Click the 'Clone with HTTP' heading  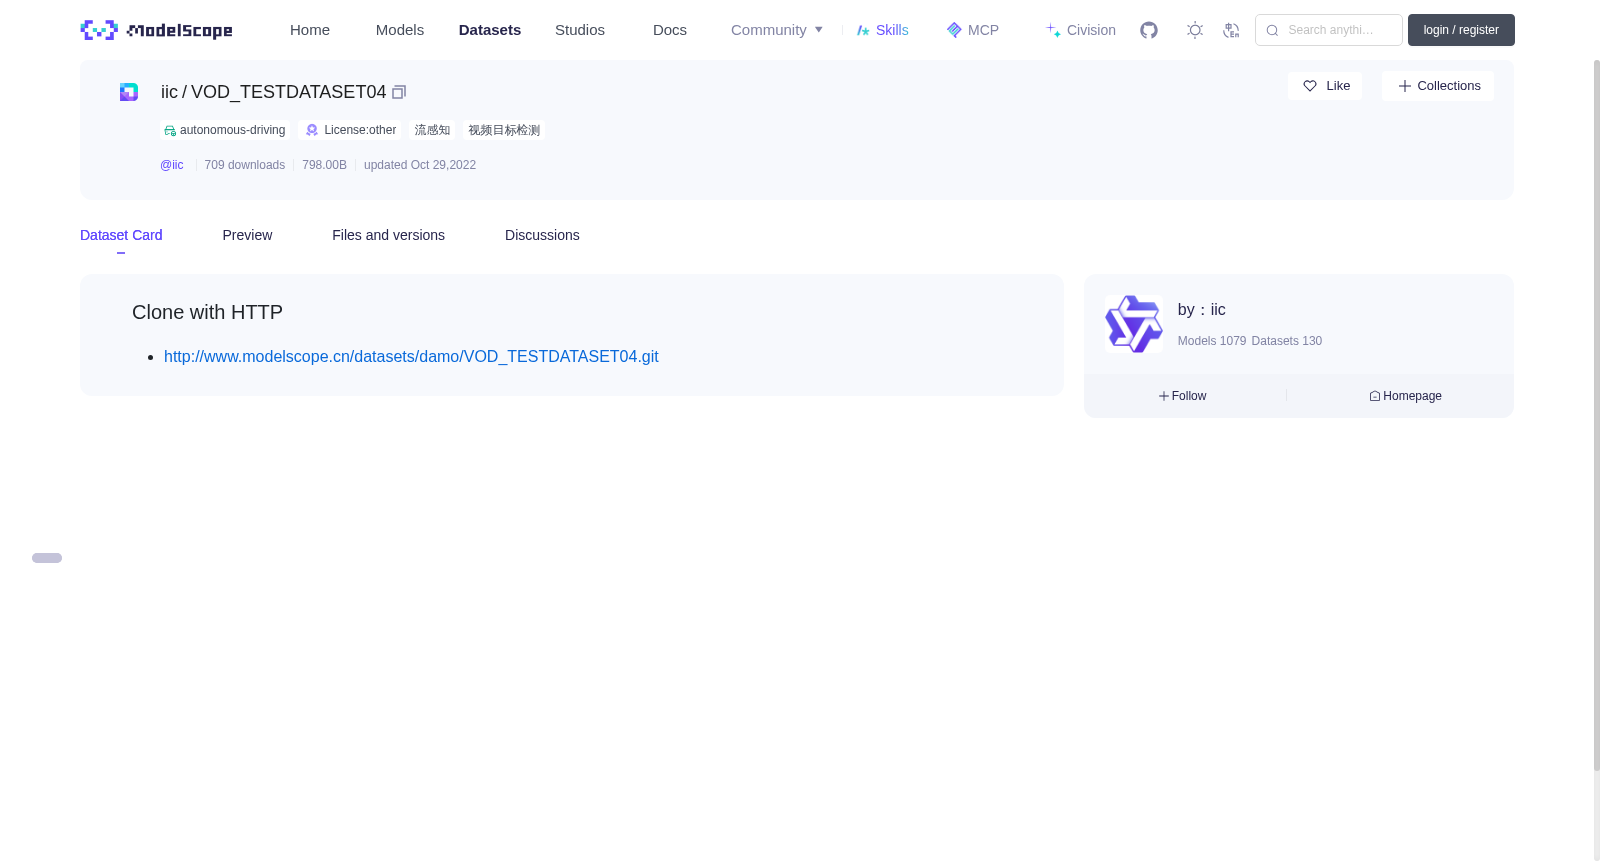[x=207, y=312]
